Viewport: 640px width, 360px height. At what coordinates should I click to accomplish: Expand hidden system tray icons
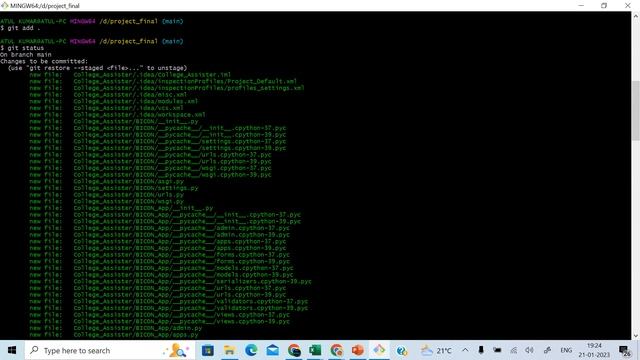click(465, 350)
